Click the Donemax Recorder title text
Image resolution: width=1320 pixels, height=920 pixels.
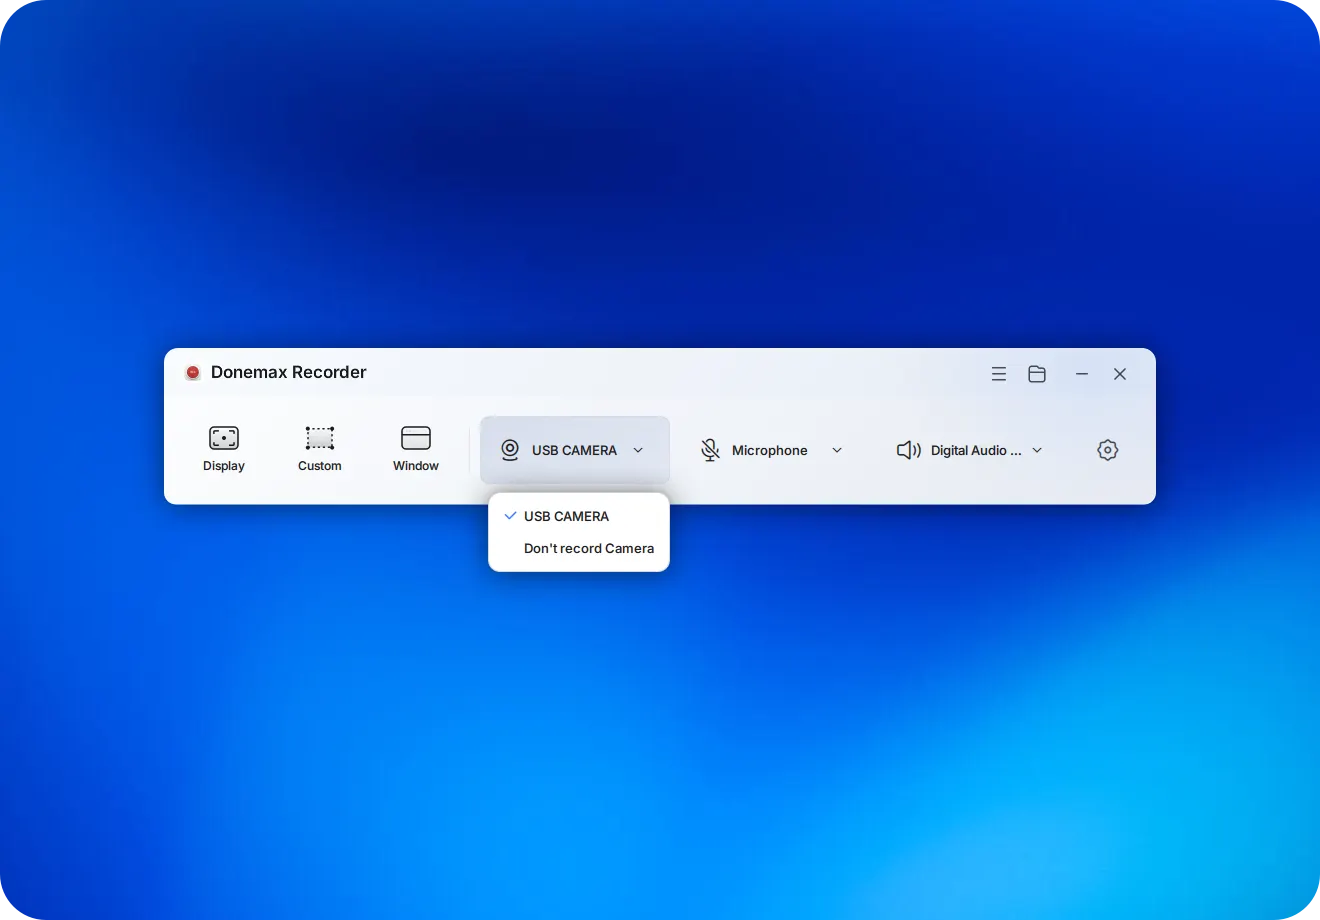289,372
